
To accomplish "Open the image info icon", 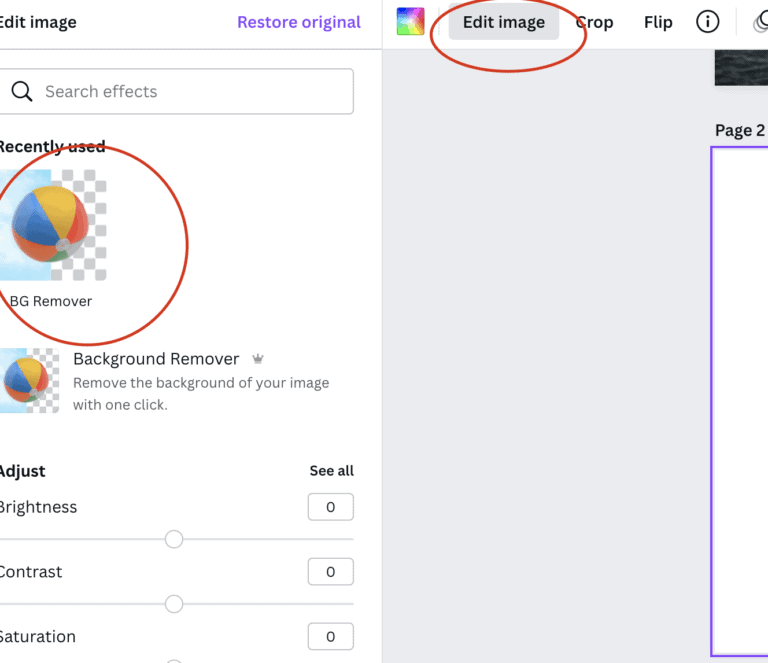I will coord(707,22).
